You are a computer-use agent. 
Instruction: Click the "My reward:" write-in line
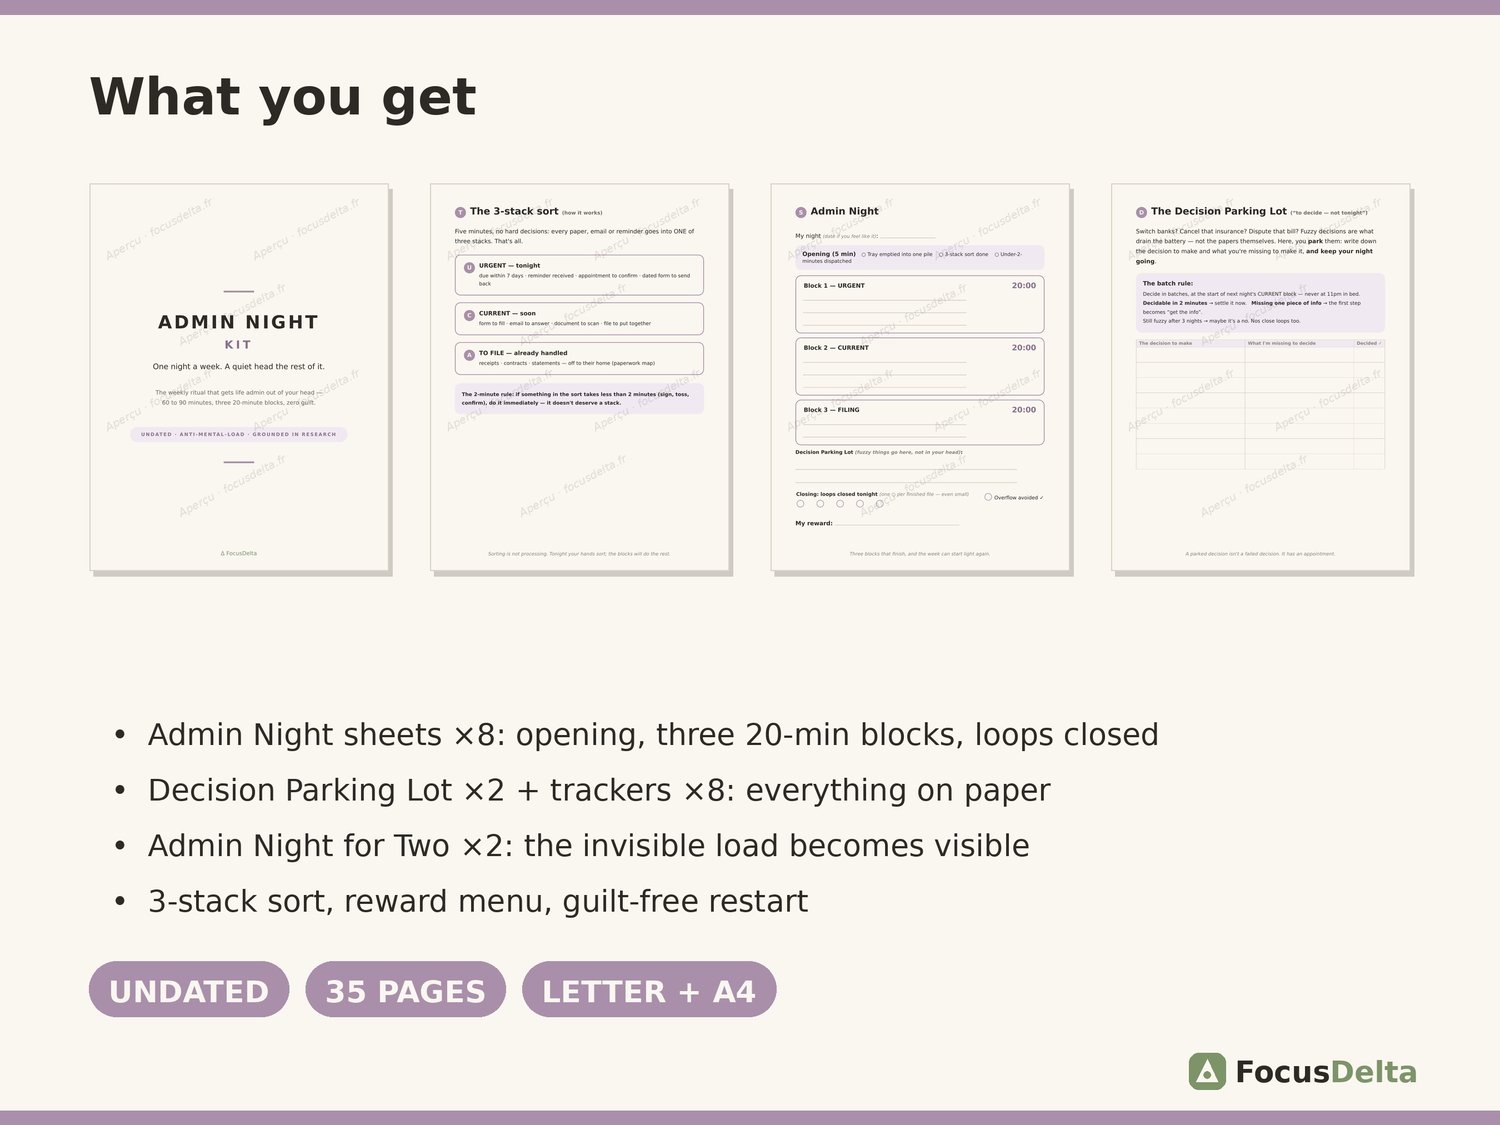pyautogui.click(x=897, y=523)
